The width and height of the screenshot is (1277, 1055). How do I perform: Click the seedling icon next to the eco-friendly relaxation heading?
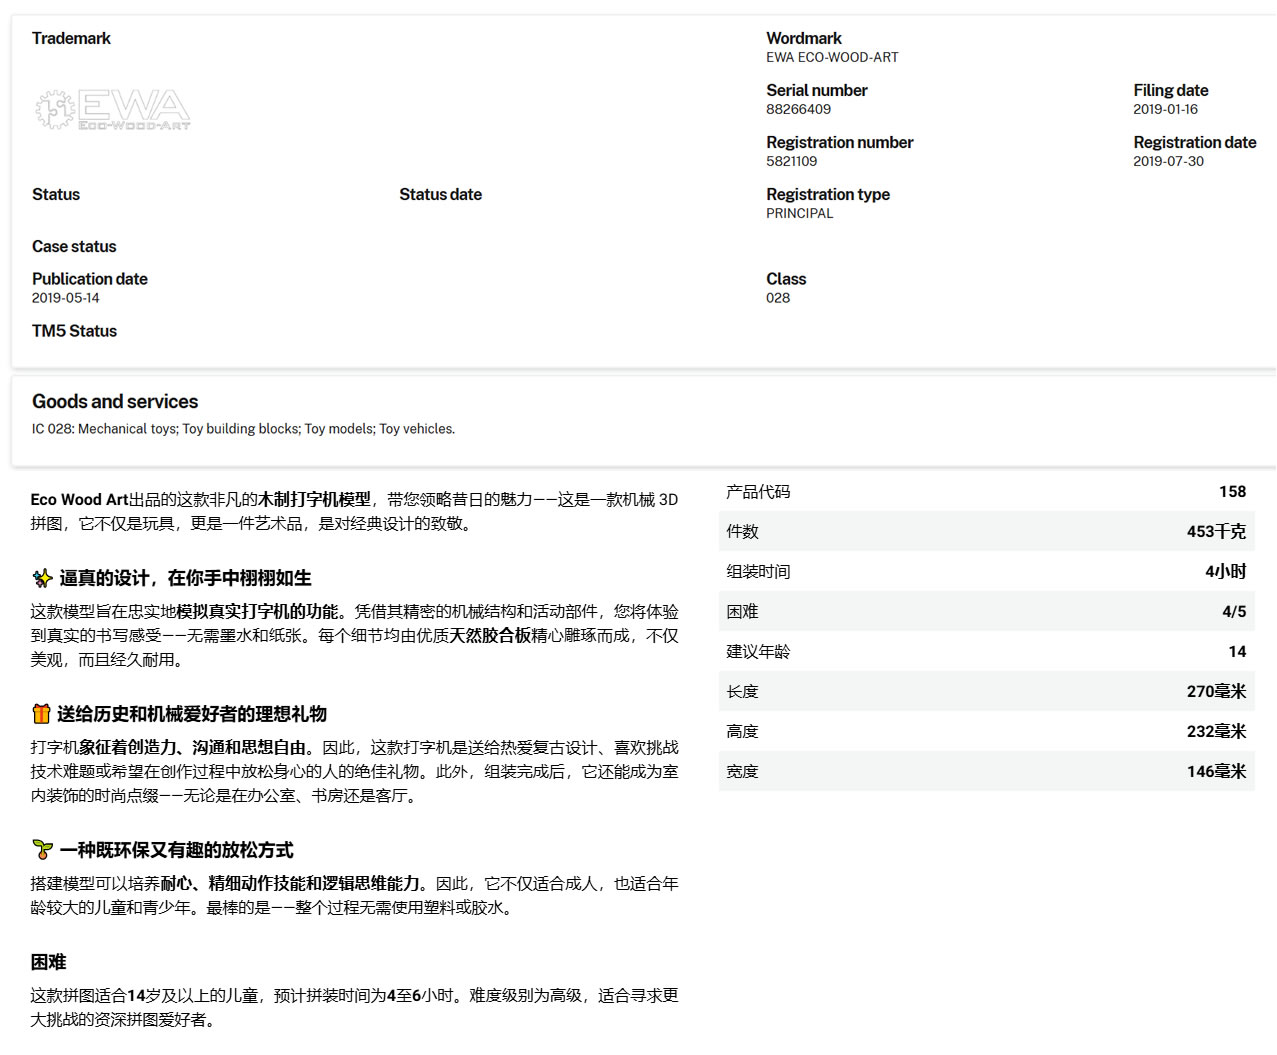tap(41, 851)
